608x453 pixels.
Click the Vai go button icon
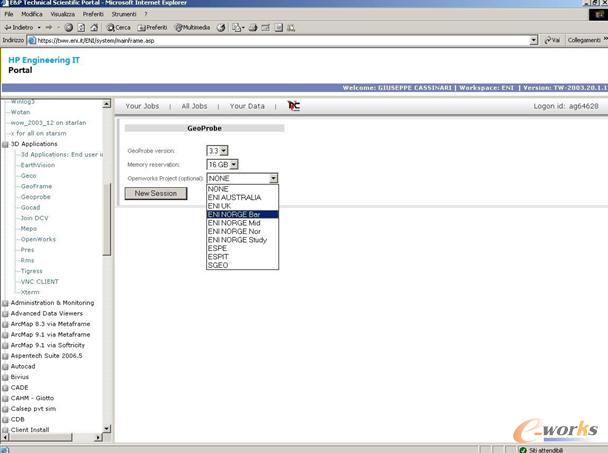click(546, 40)
